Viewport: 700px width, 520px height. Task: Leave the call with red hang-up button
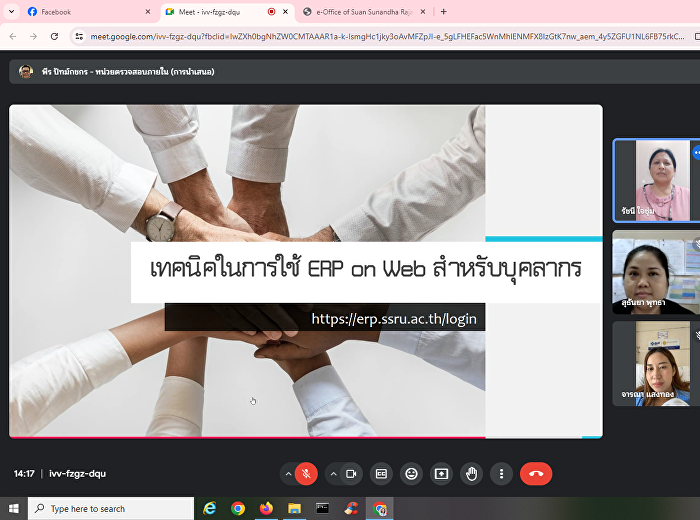coord(536,474)
